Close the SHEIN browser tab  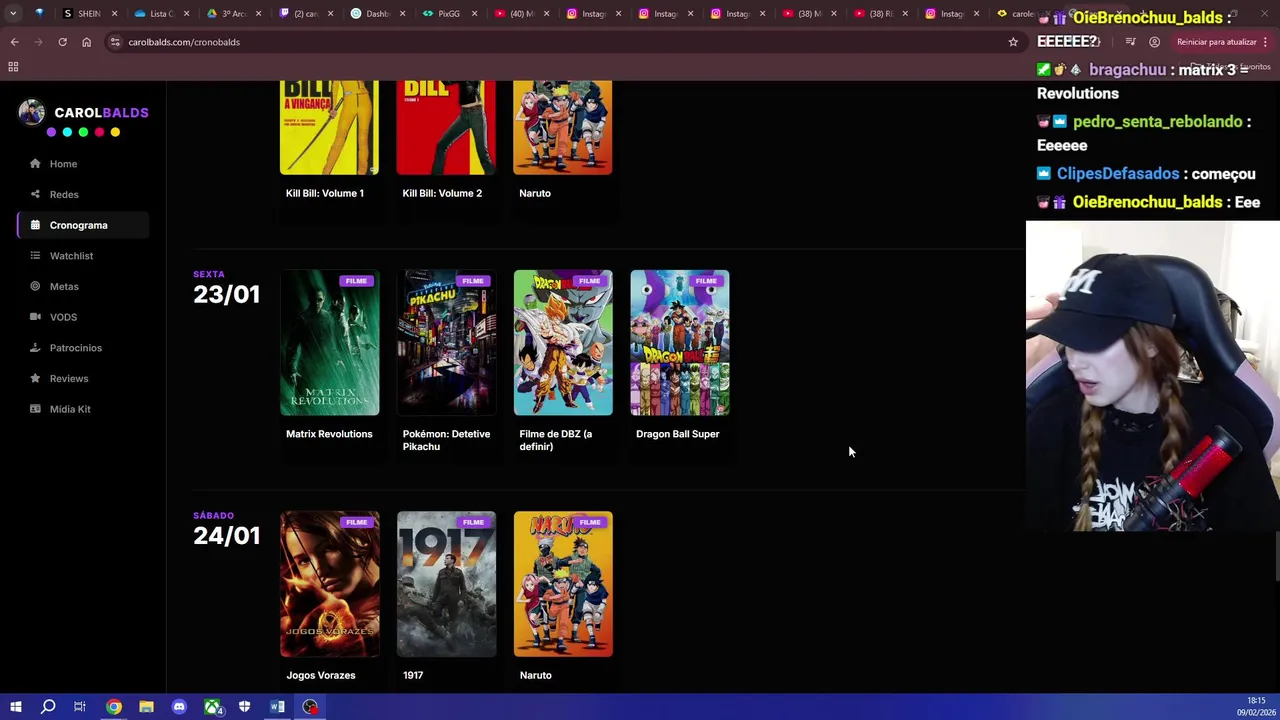(114, 14)
